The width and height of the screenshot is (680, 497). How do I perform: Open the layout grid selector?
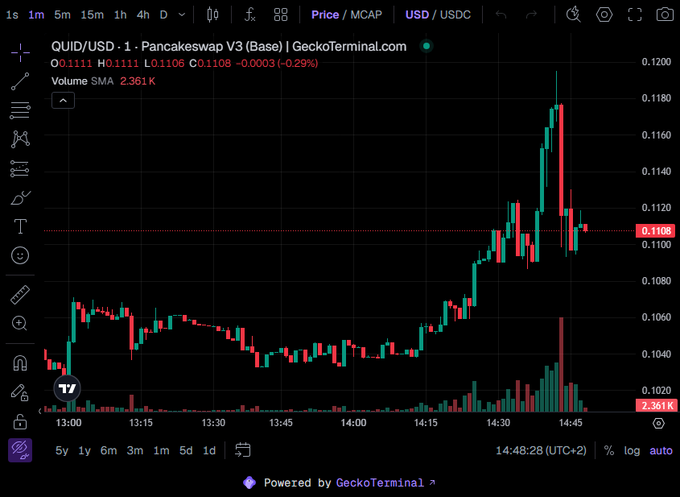click(281, 15)
